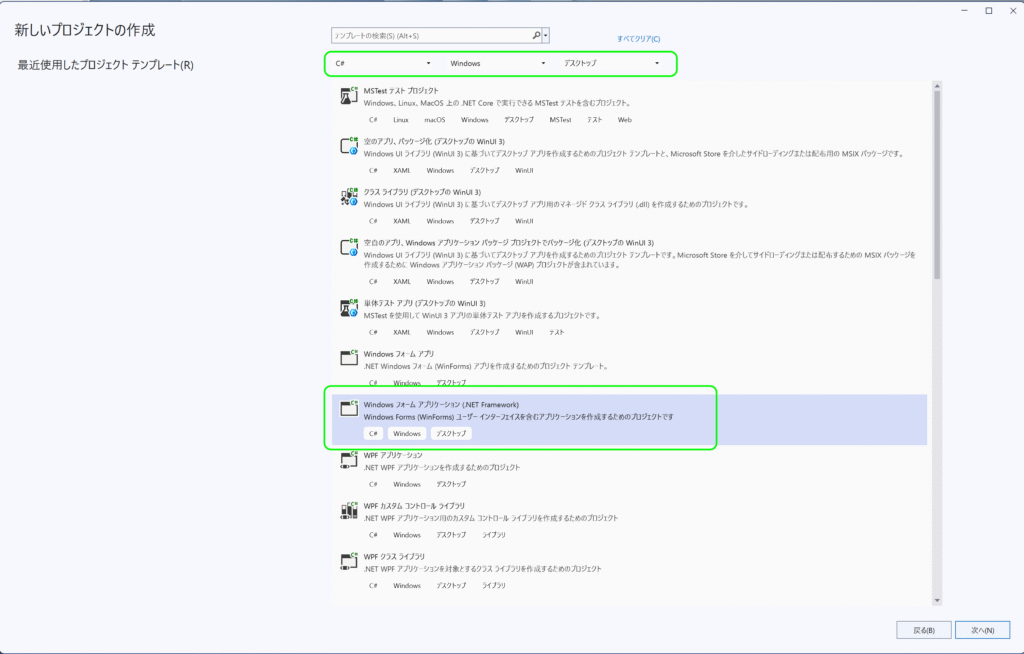Click the template list scrollbar thumb
The height and width of the screenshot is (654, 1024).
[x=937, y=185]
